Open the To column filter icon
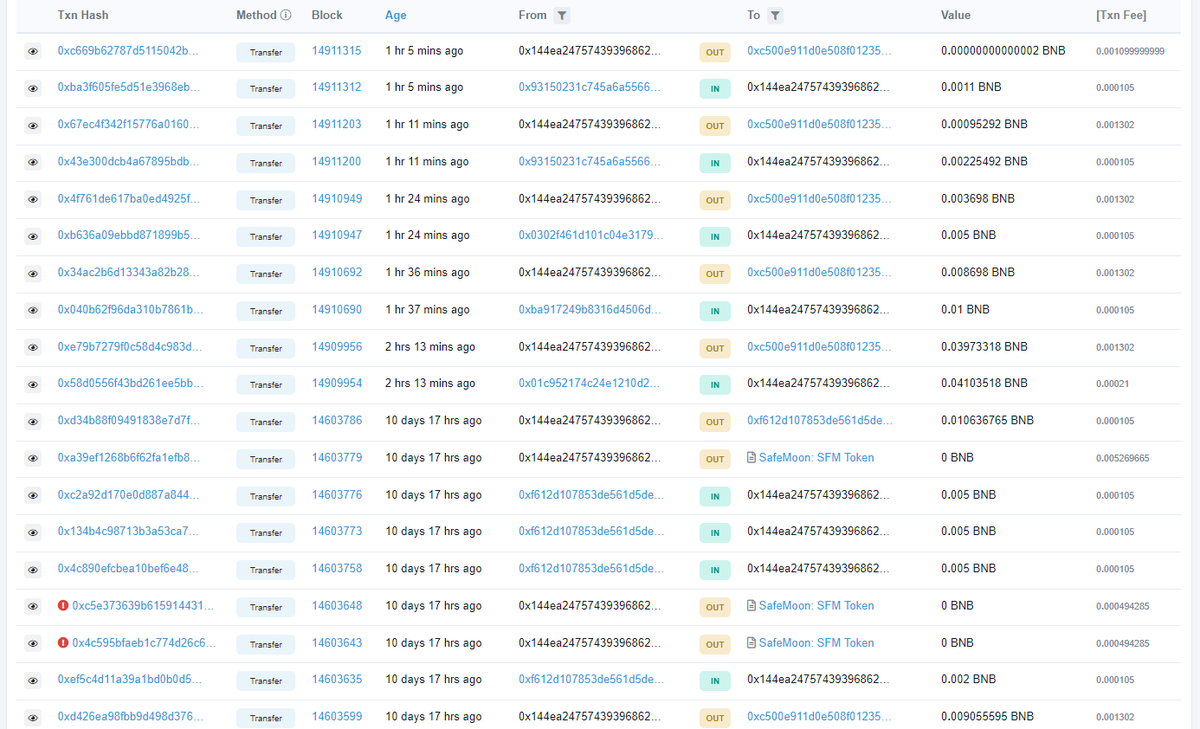Screen dimensions: 1200x729 coord(776,16)
